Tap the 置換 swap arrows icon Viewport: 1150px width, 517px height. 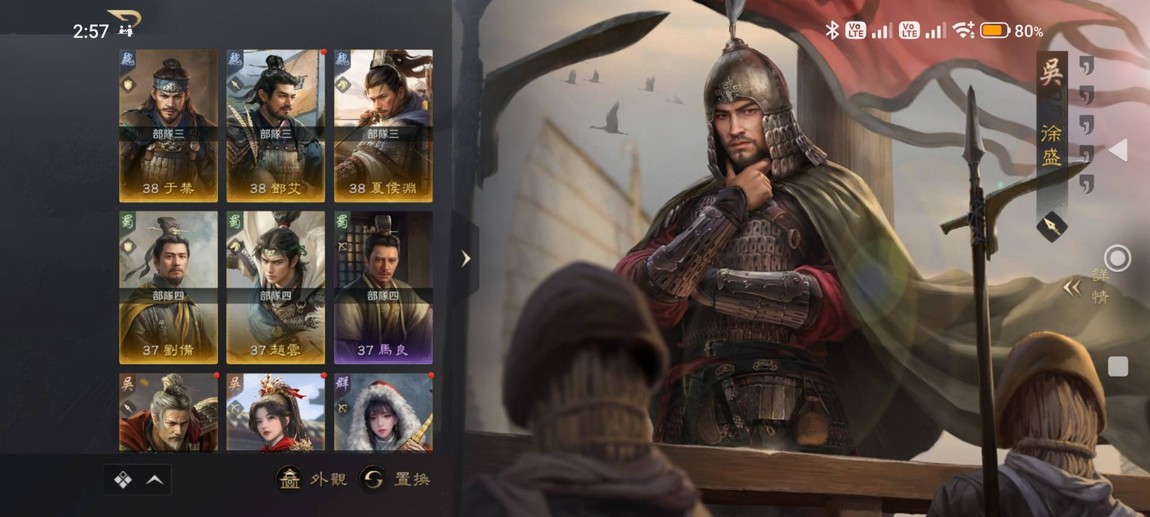[373, 480]
